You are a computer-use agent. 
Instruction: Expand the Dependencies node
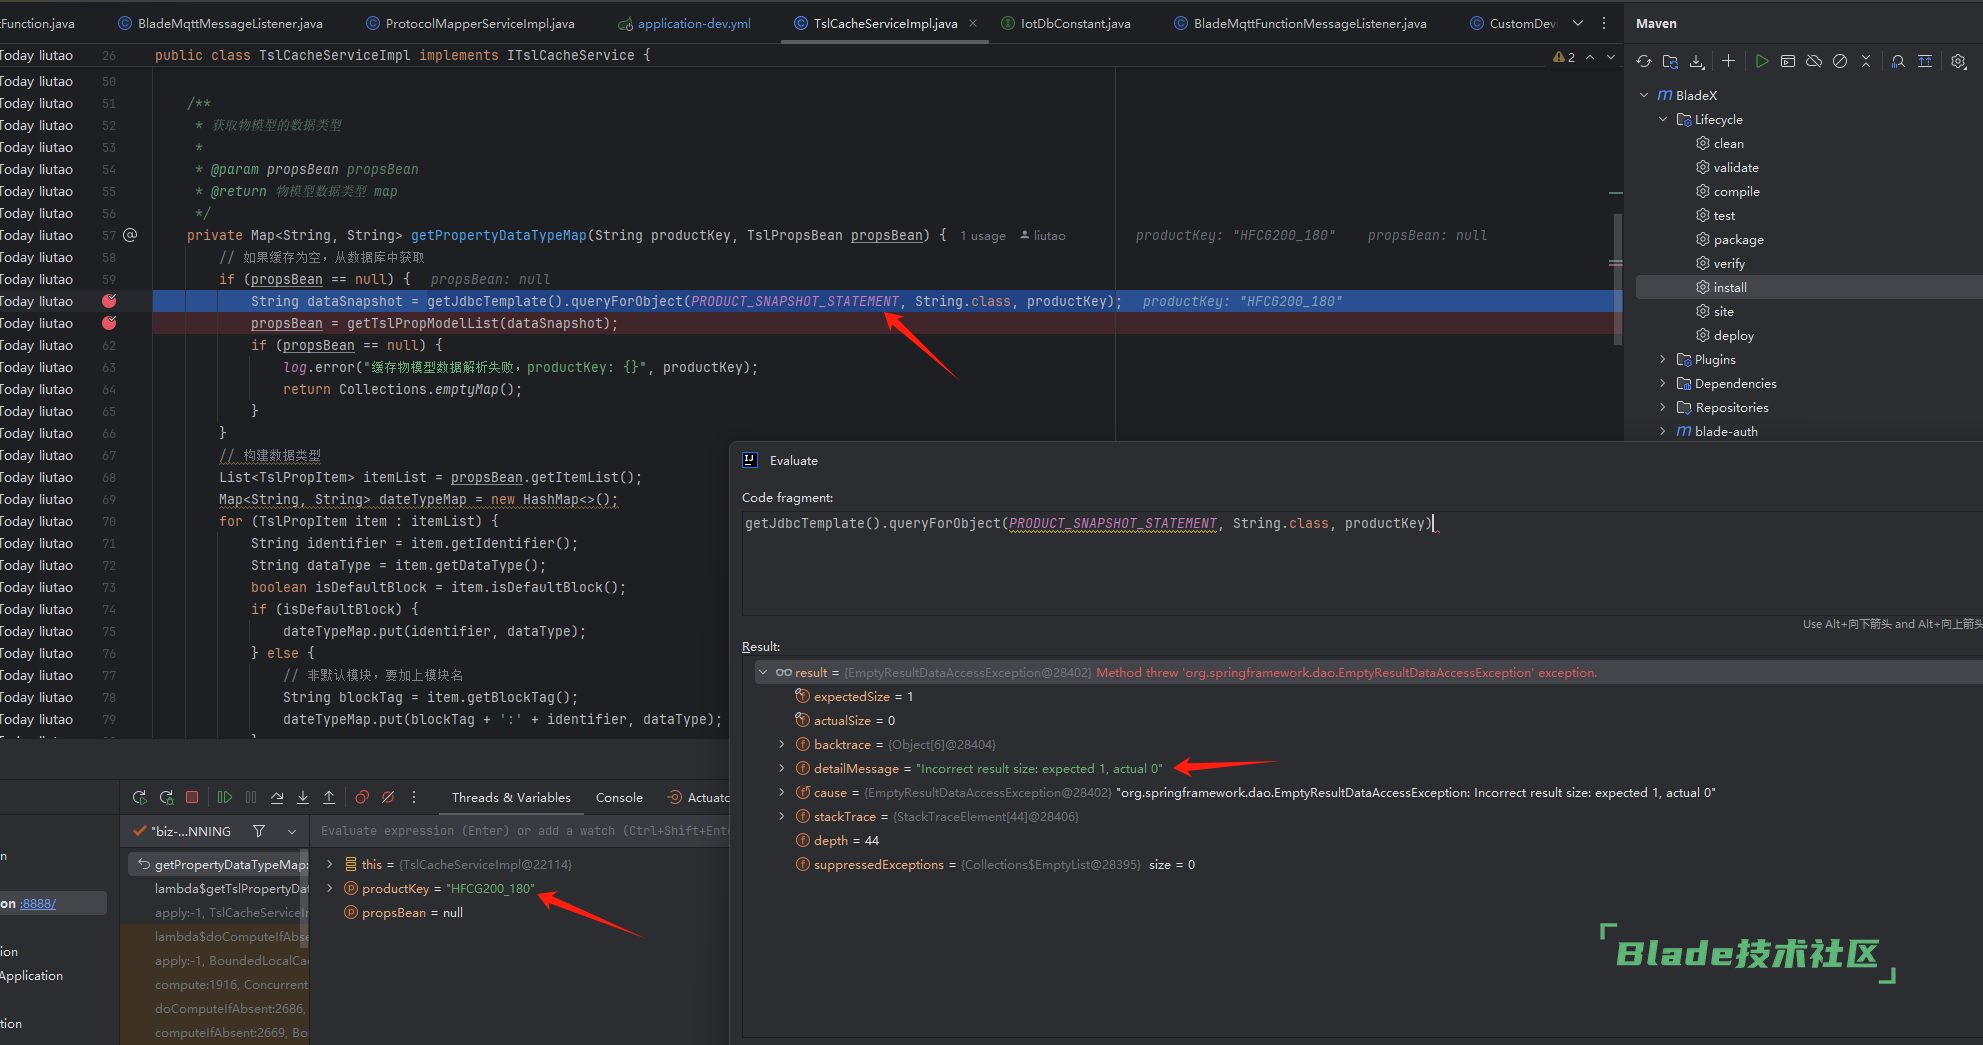(1663, 383)
